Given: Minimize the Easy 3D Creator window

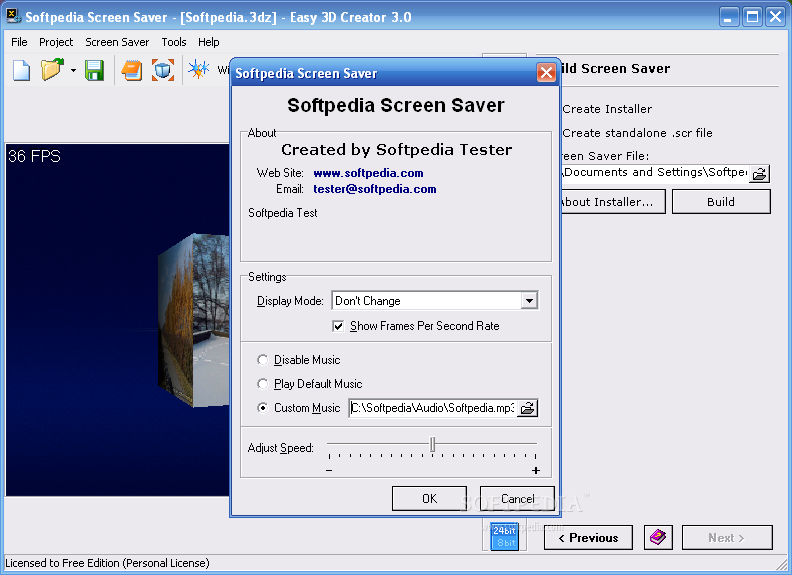Looking at the screenshot, I should 728,17.
